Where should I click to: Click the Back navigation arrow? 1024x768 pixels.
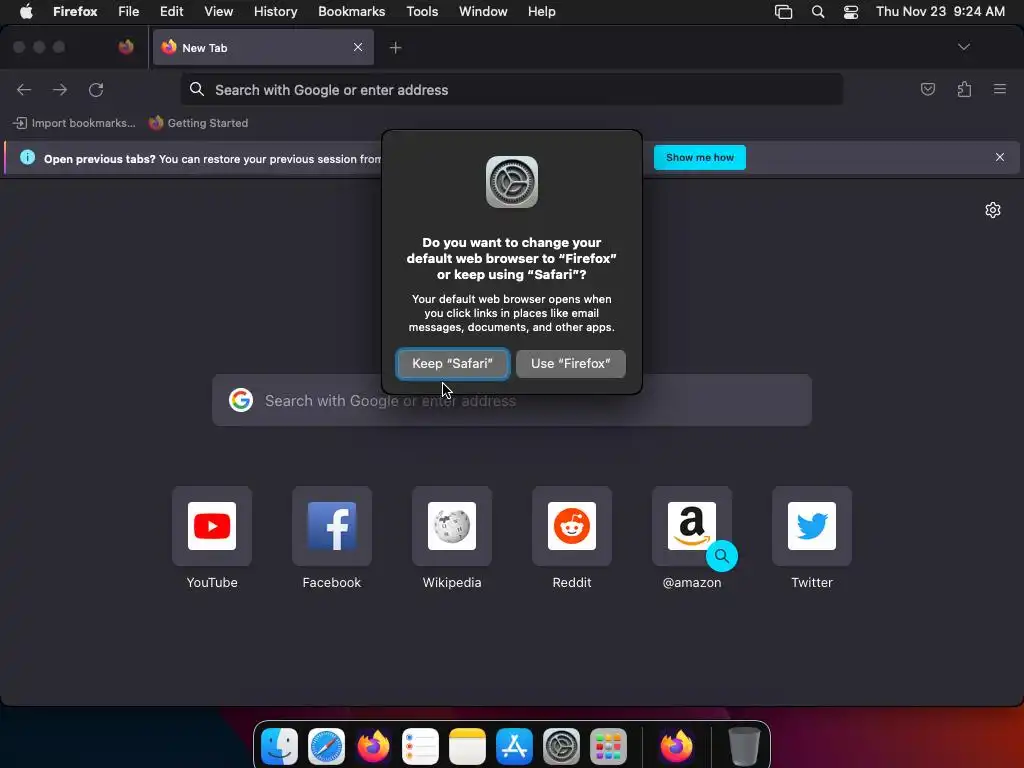[24, 89]
